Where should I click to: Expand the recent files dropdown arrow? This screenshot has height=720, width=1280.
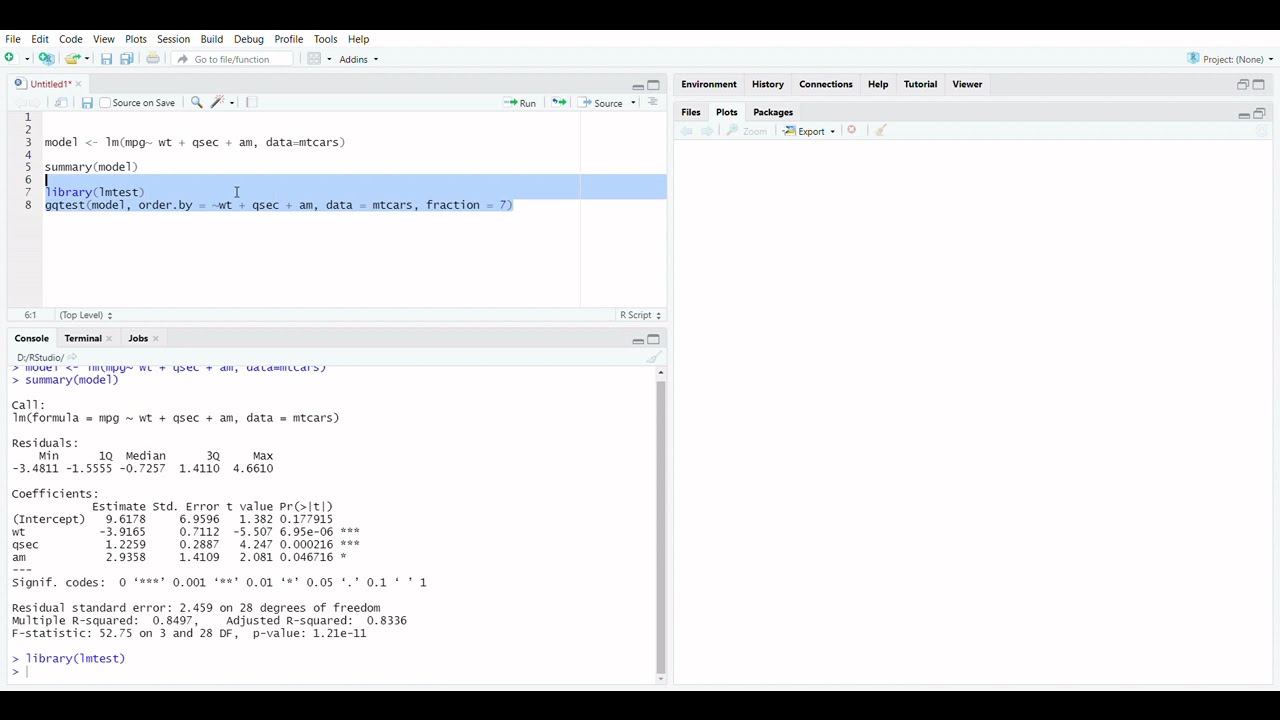pyautogui.click(x=87, y=59)
